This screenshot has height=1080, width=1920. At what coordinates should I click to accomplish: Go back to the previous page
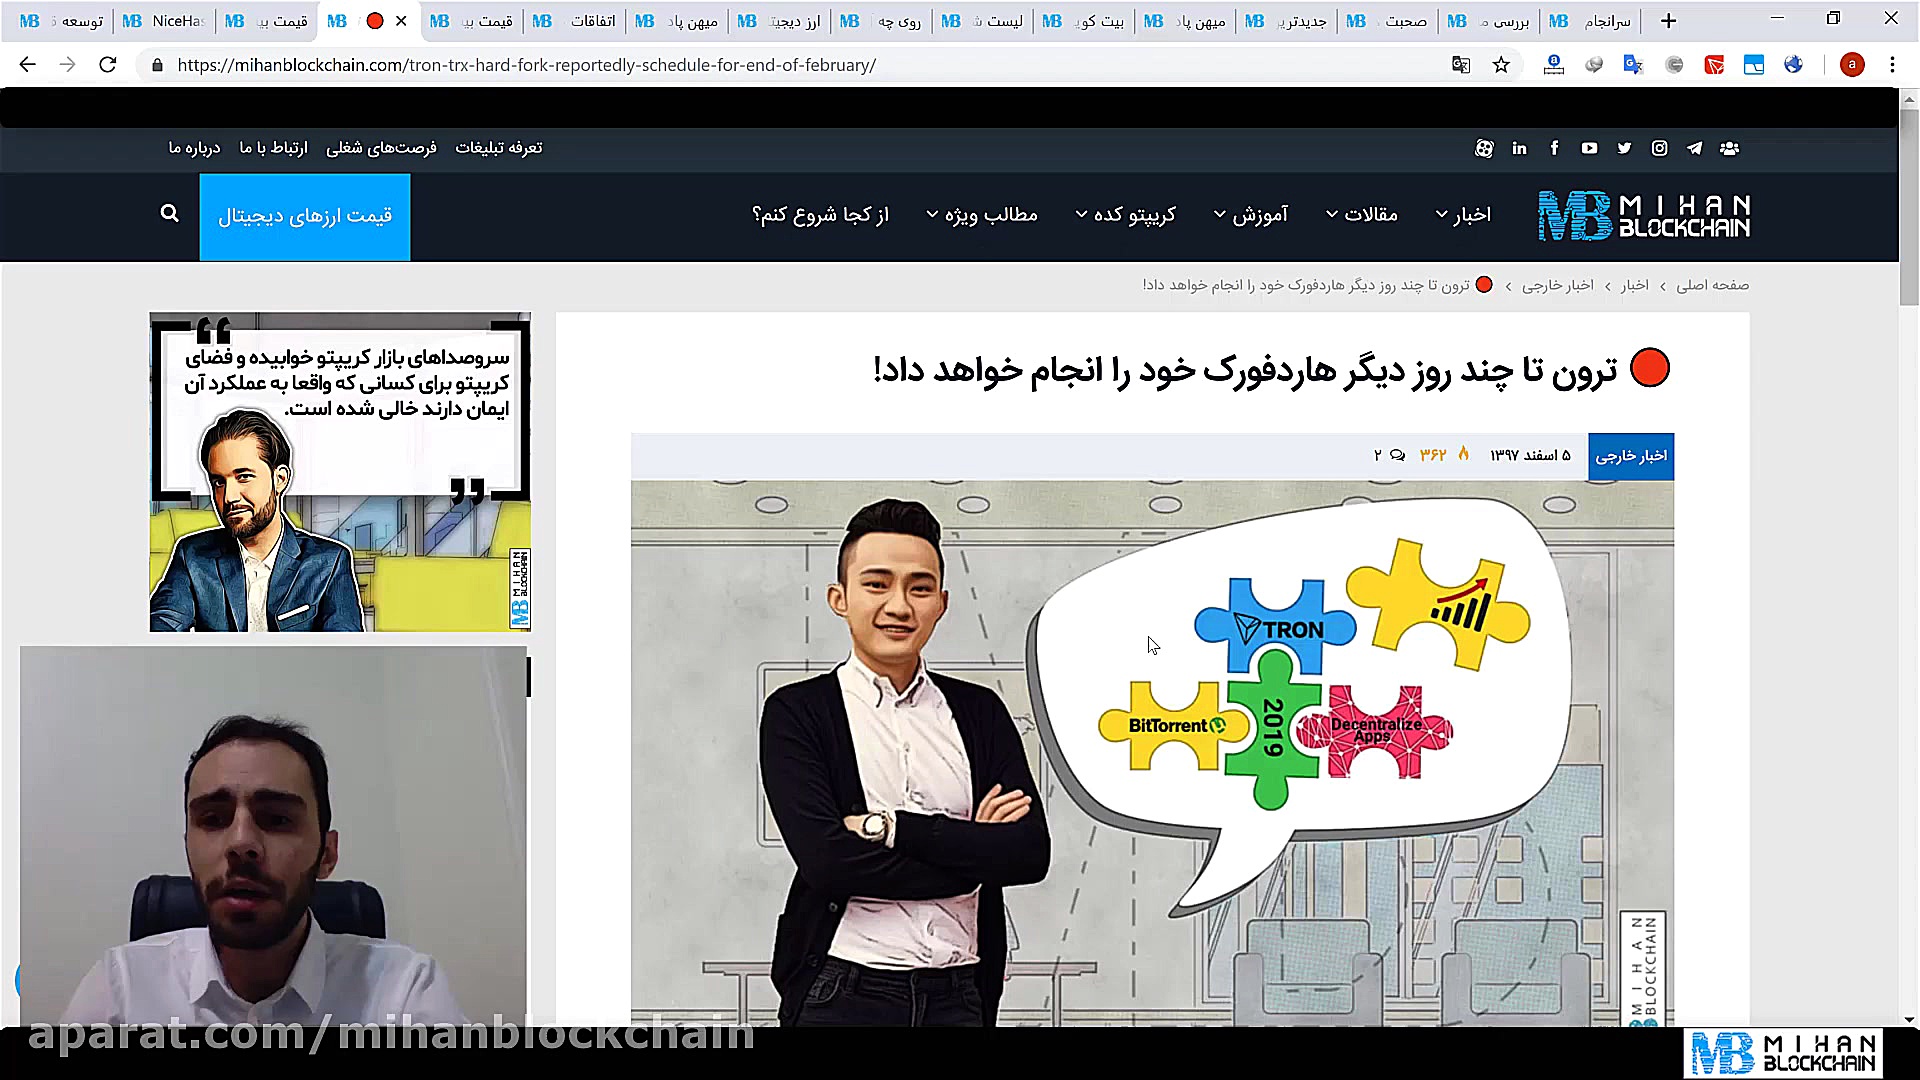[x=27, y=65]
